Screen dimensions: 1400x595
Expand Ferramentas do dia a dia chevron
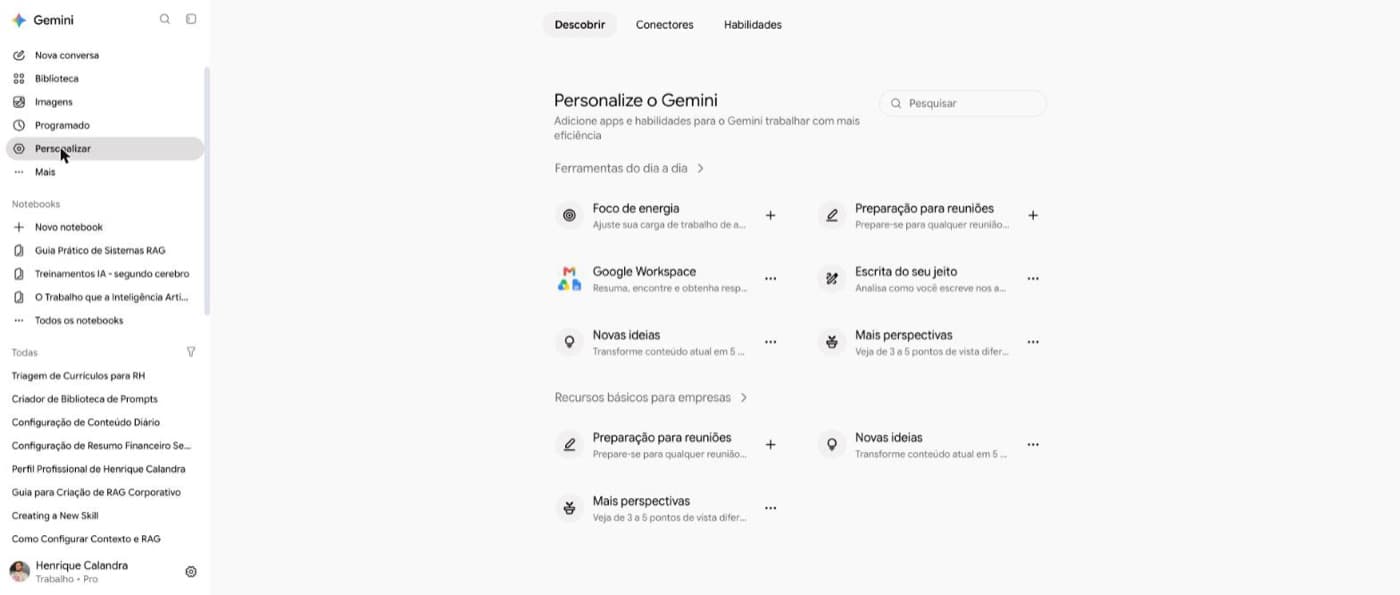(700, 168)
